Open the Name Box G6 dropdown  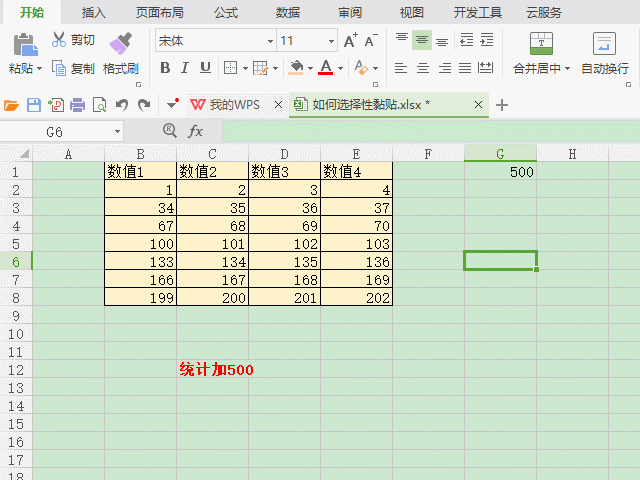tap(117, 131)
